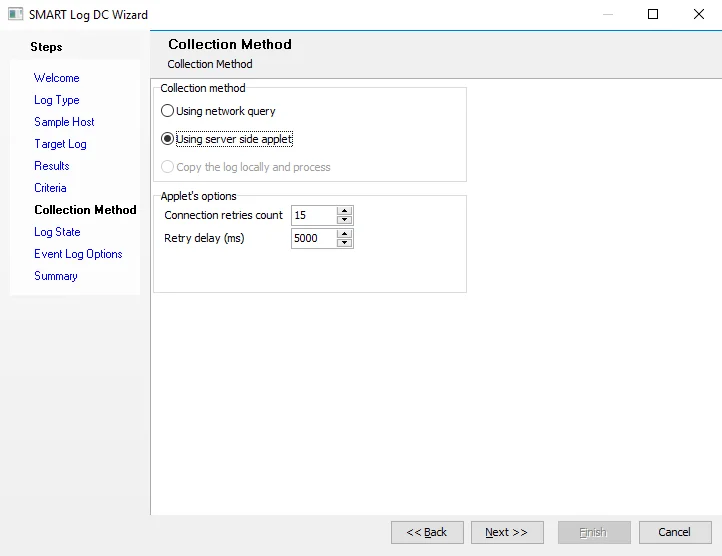722x556 pixels.
Task: Open the Log Type step
Action: click(x=57, y=100)
